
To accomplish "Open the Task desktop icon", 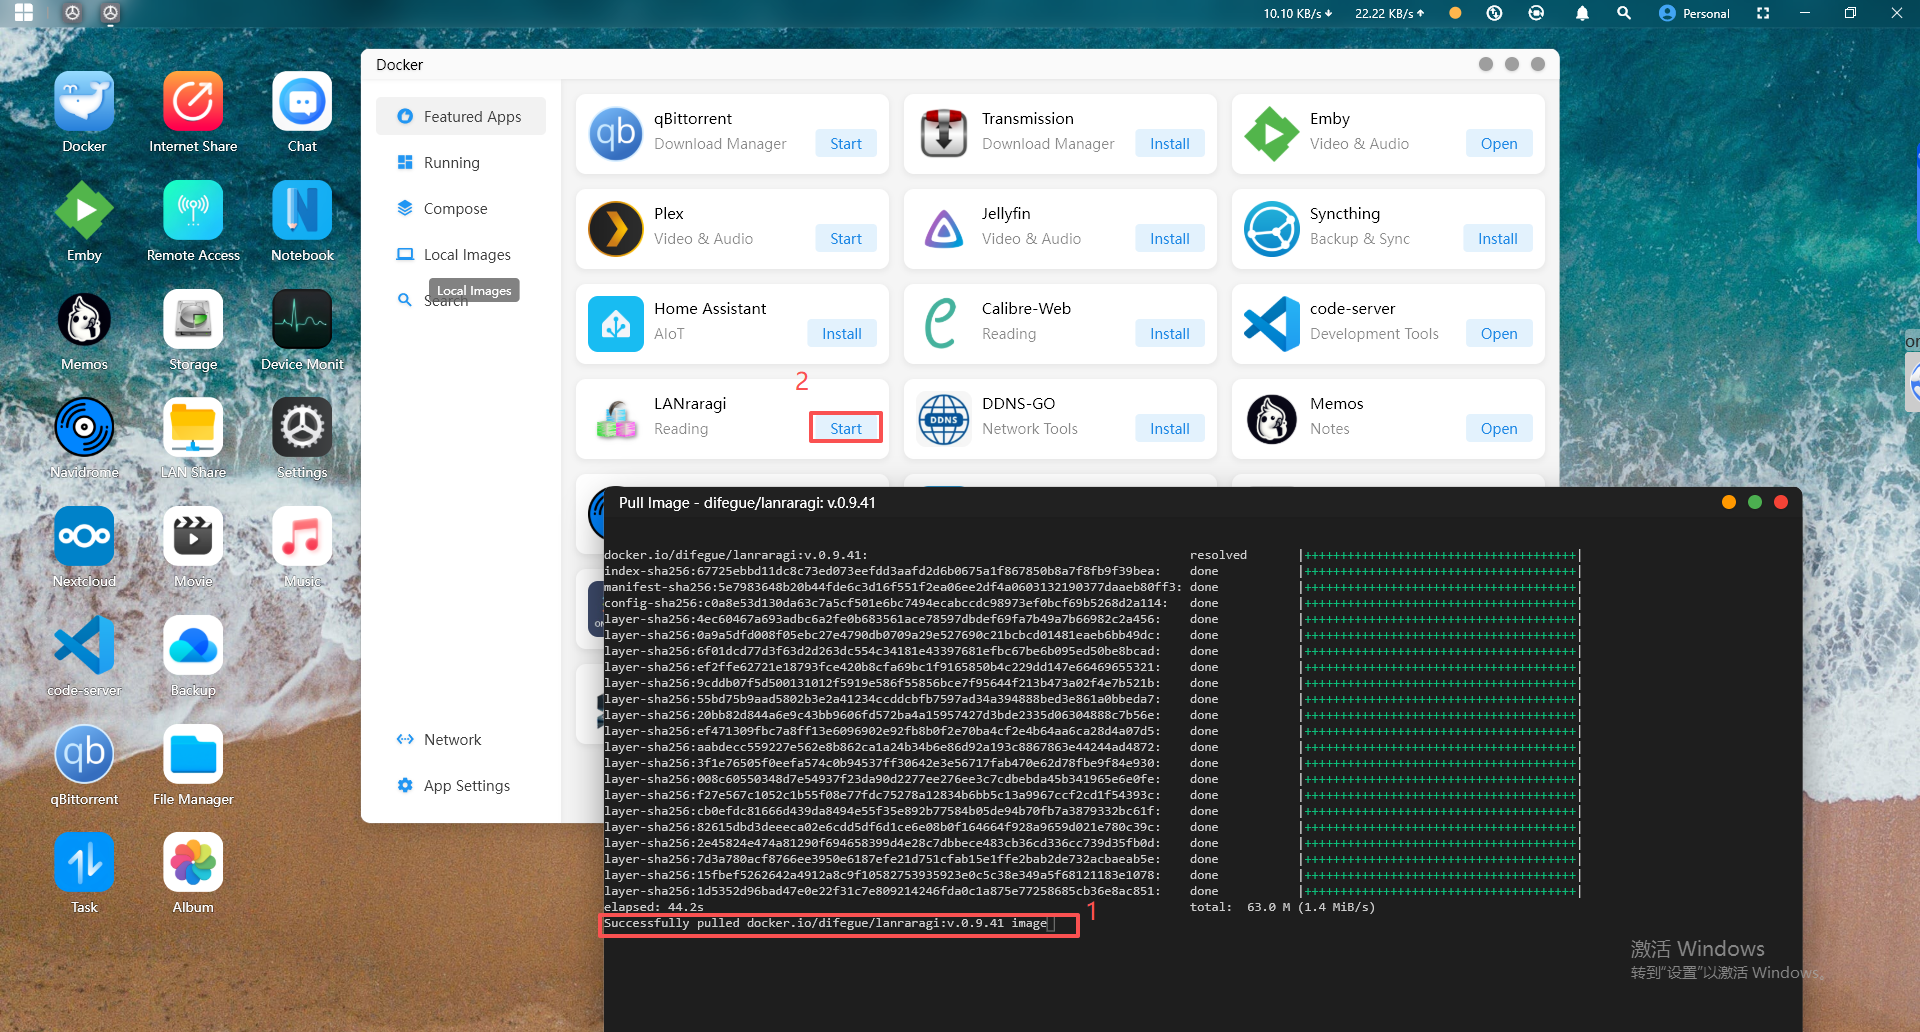I will (x=84, y=863).
